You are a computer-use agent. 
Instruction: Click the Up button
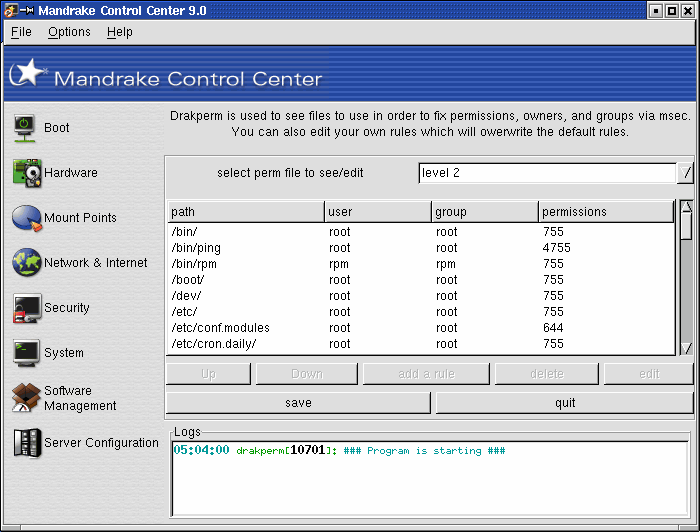click(208, 374)
